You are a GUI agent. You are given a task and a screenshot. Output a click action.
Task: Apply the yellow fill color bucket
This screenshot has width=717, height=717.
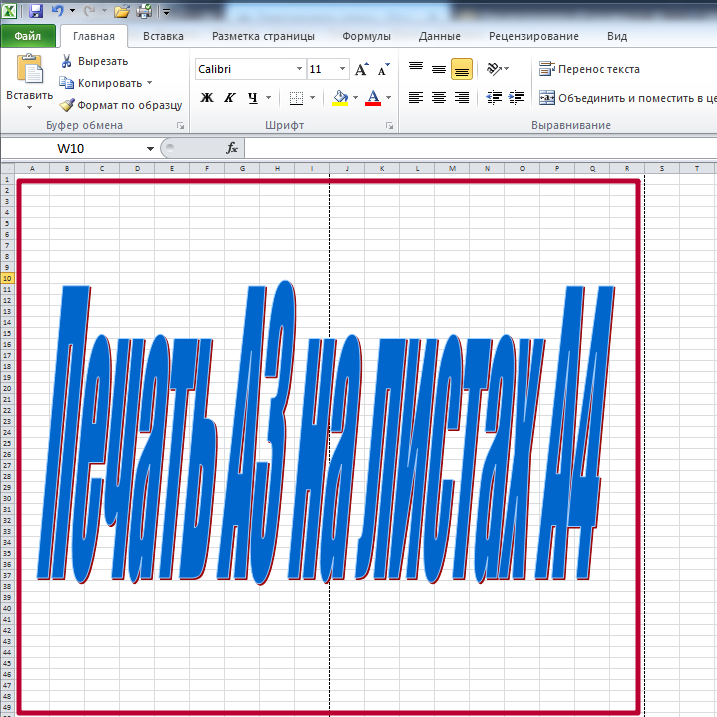pos(340,98)
